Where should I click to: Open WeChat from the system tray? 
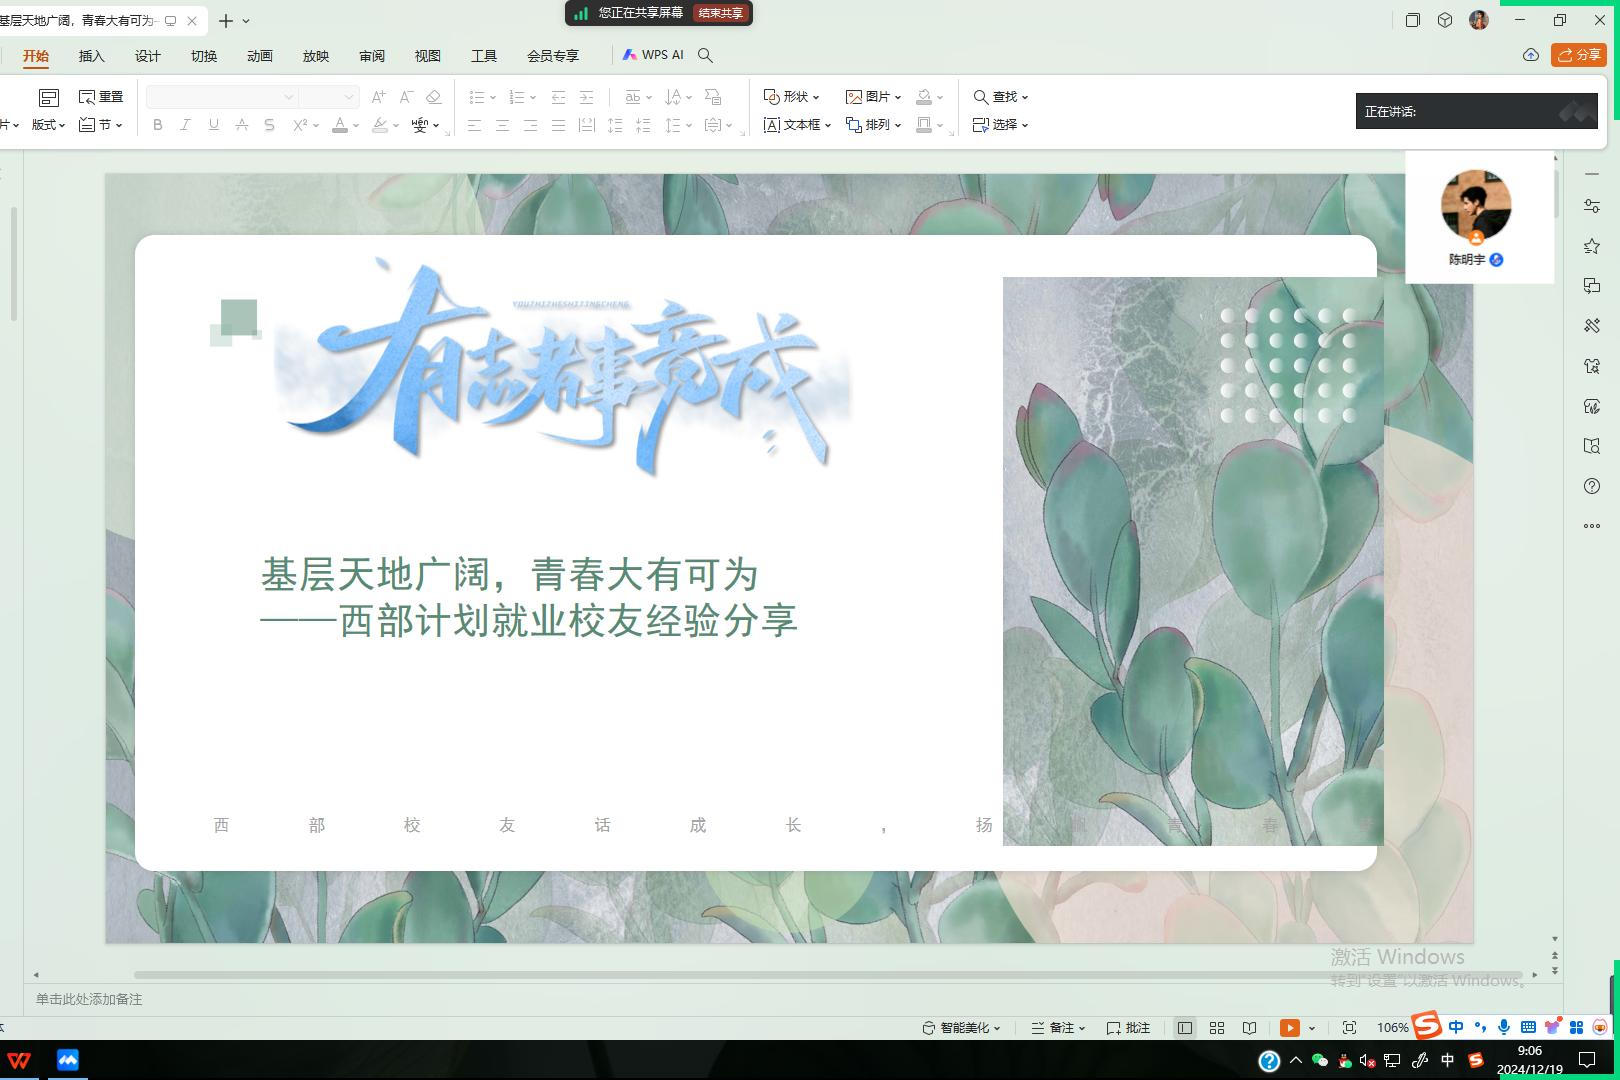coord(1319,1061)
